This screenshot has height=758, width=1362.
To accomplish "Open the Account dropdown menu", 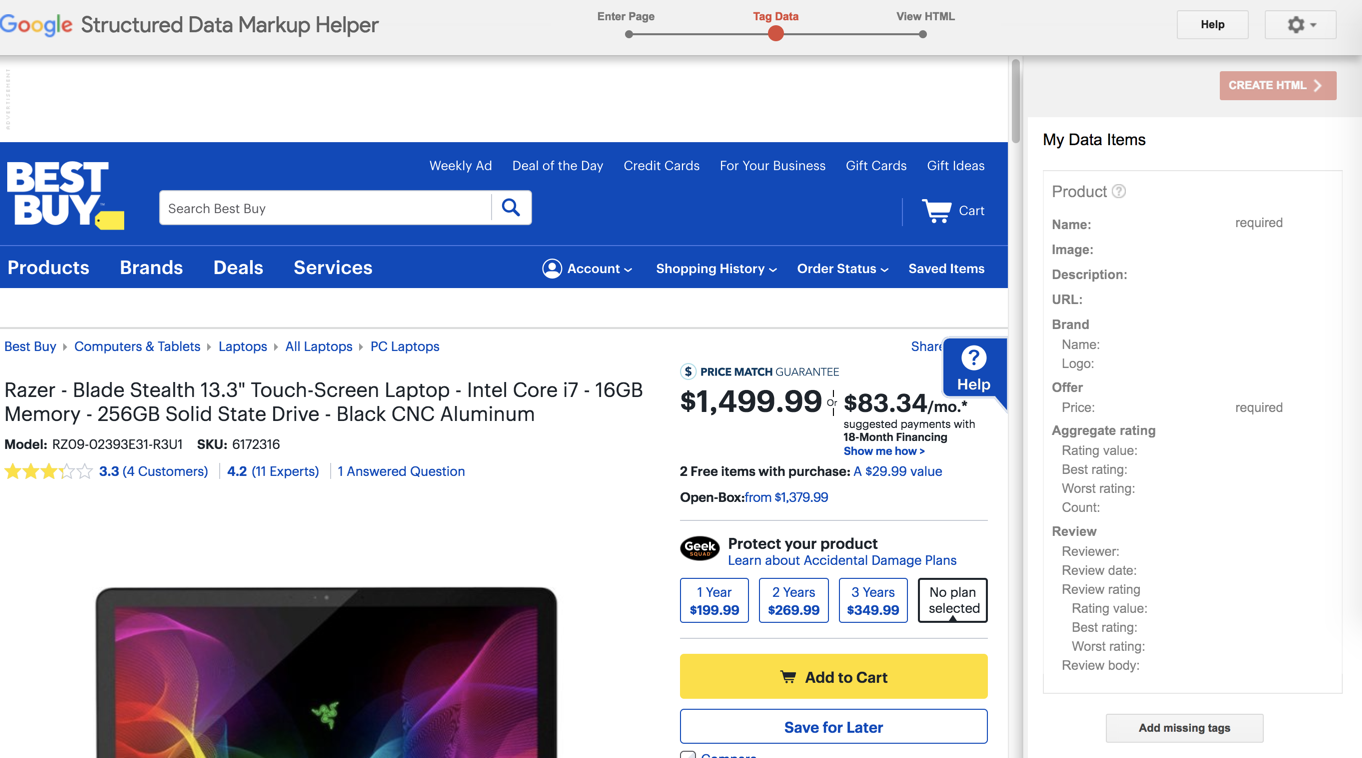I will tap(599, 269).
